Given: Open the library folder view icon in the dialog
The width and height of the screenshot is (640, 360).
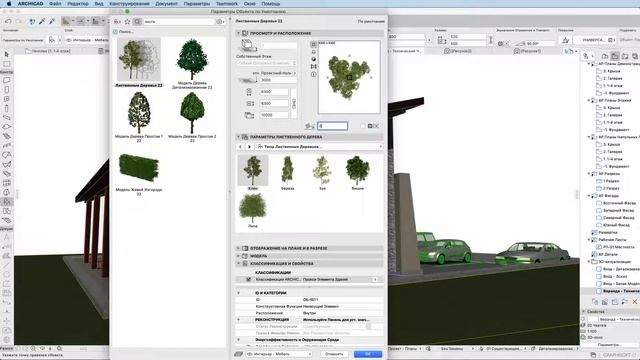Looking at the screenshot, I should pyautogui.click(x=117, y=22).
